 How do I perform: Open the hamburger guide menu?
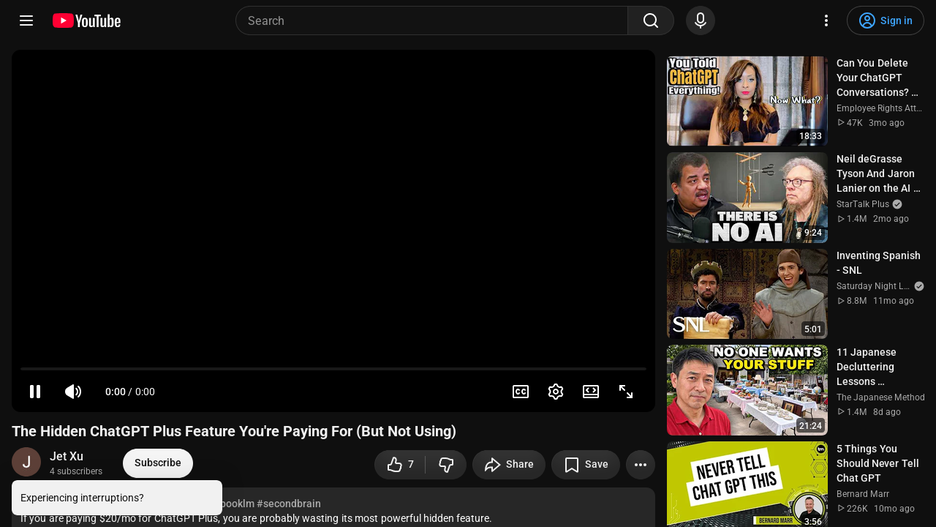coord(26,21)
